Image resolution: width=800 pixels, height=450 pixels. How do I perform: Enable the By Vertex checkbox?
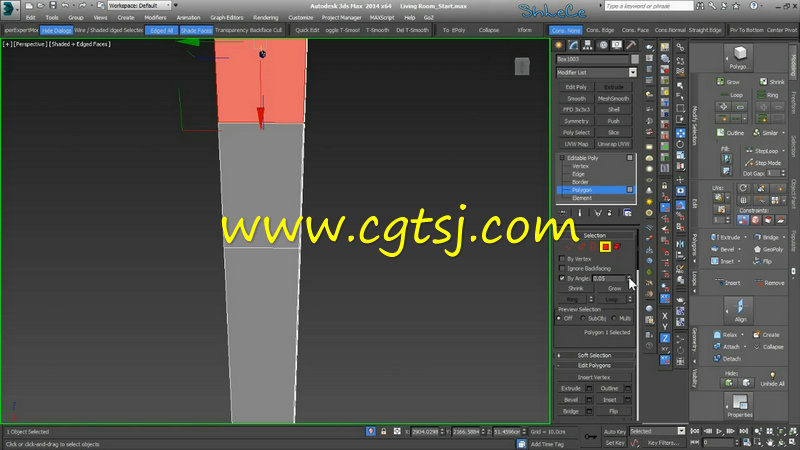point(562,259)
